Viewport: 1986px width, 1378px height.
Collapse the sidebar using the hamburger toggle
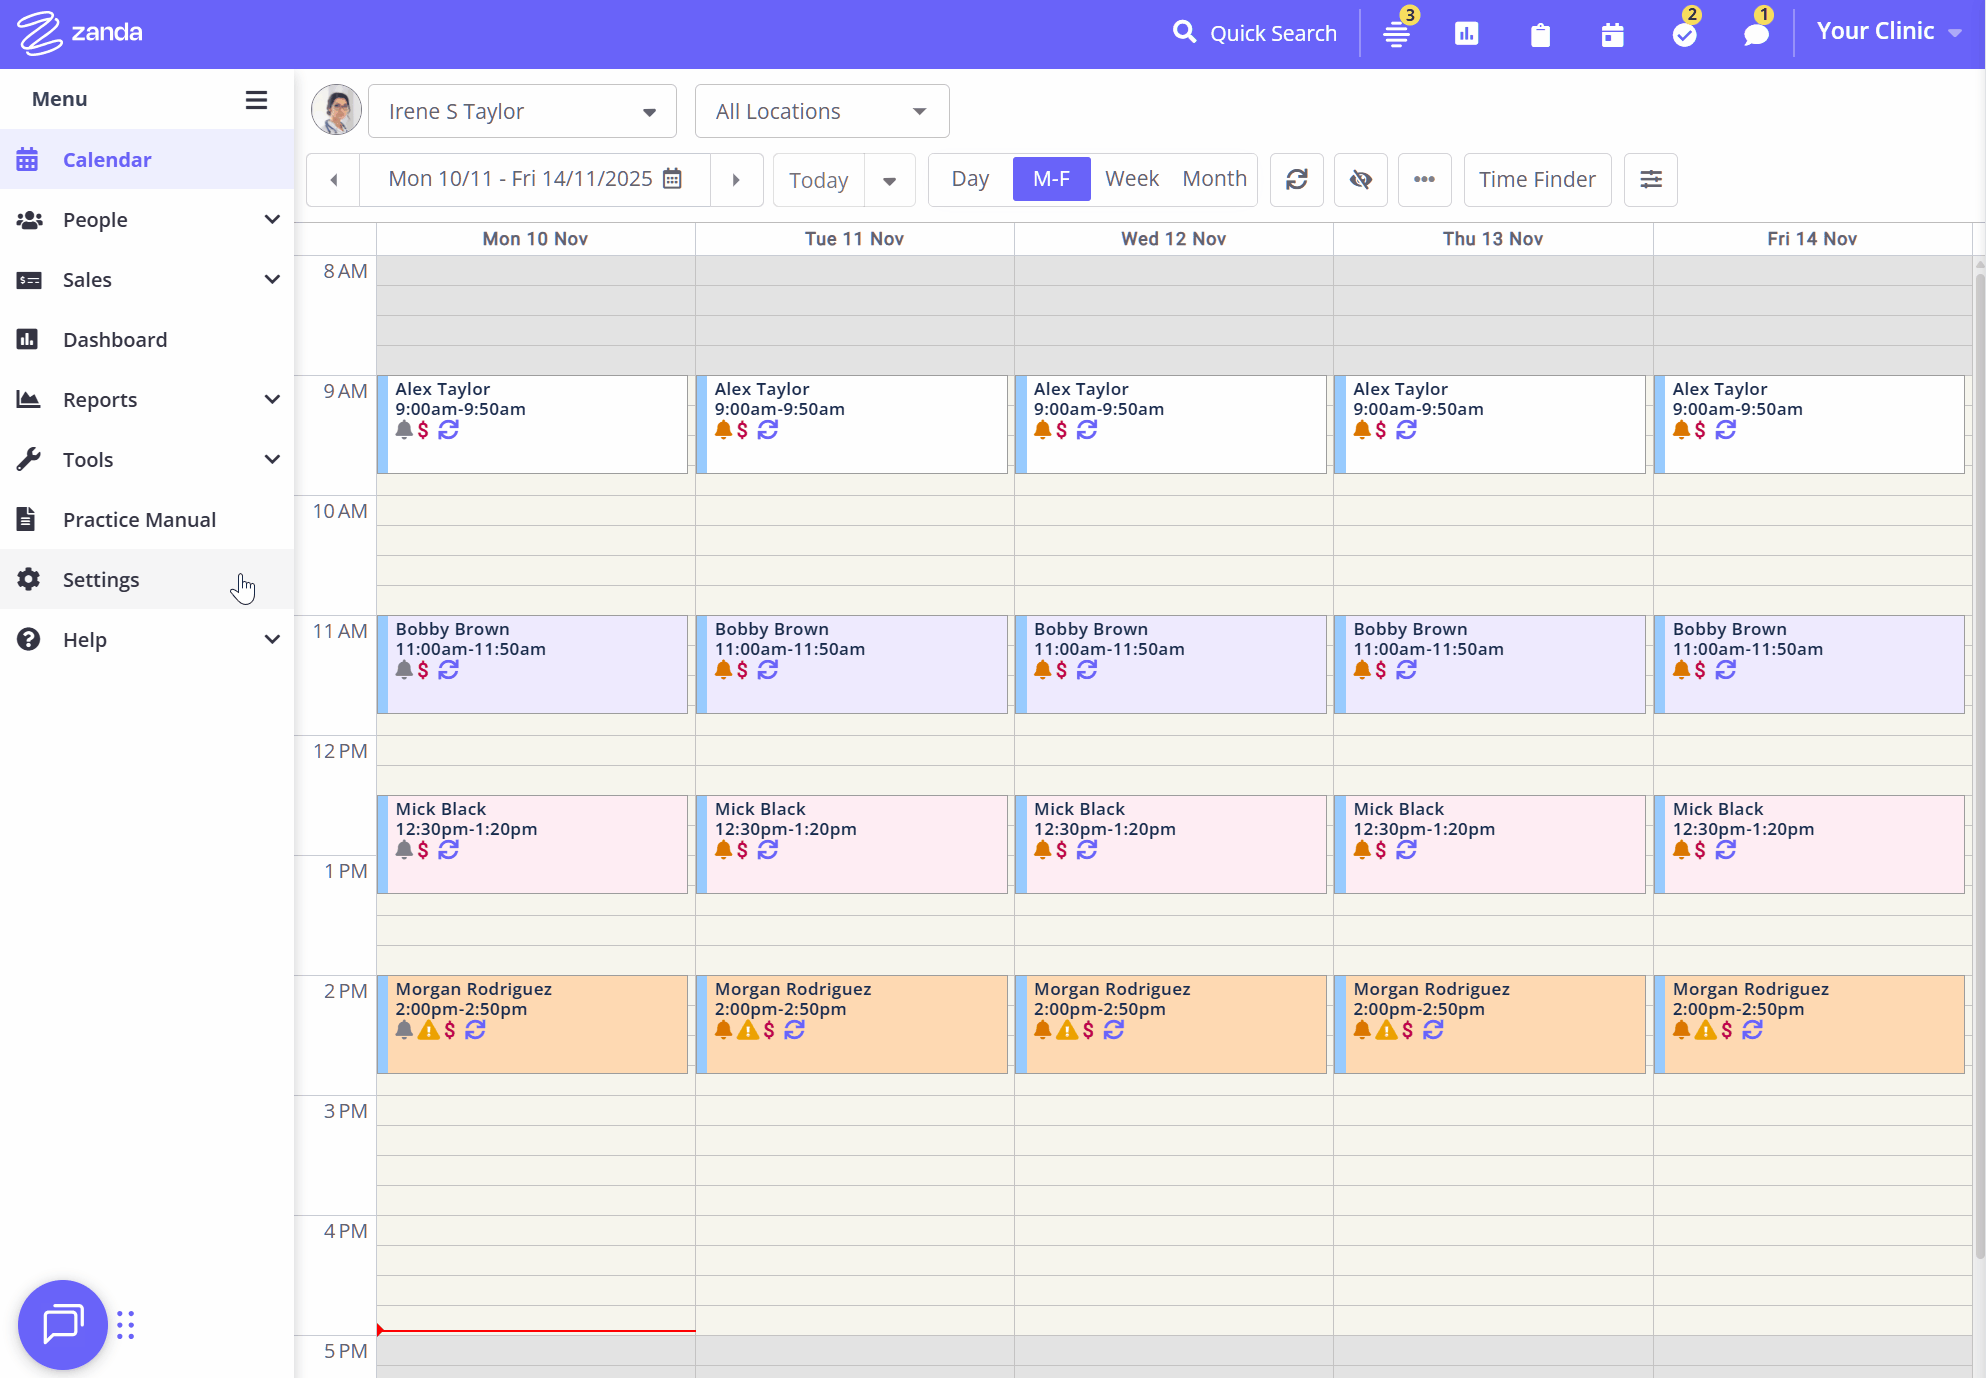pyautogui.click(x=256, y=99)
